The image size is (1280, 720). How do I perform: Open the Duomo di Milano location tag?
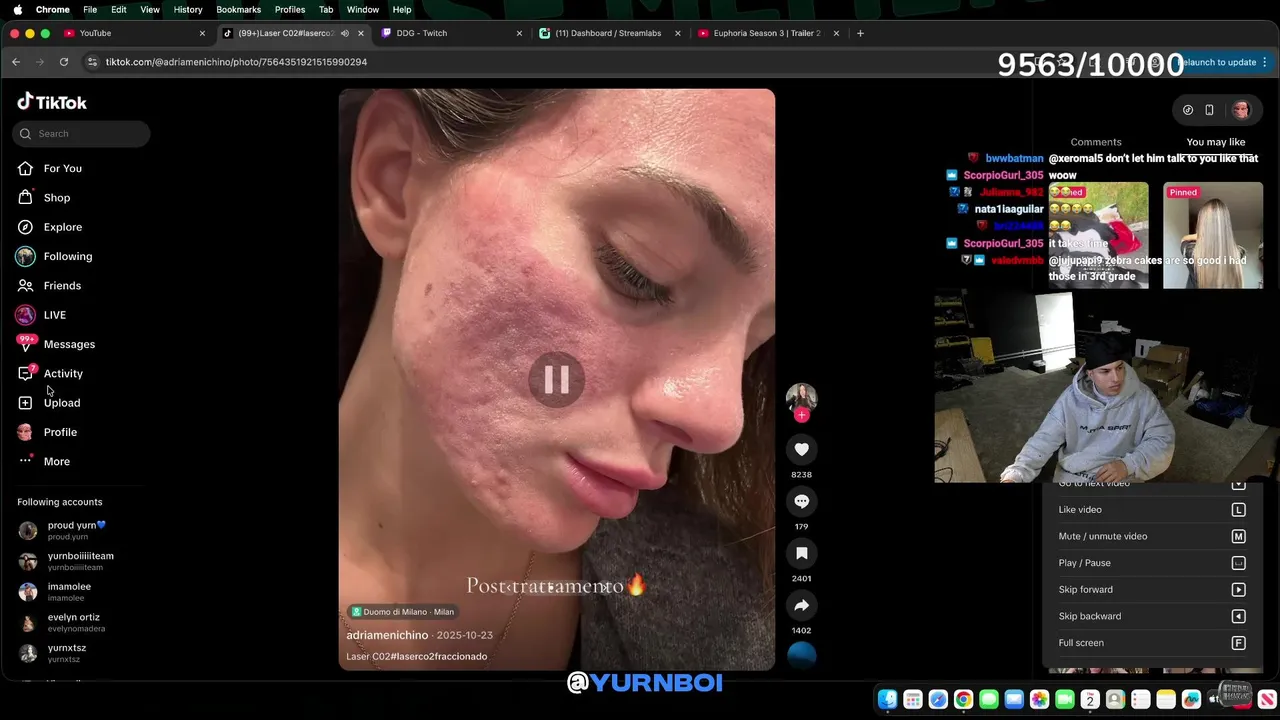[402, 612]
